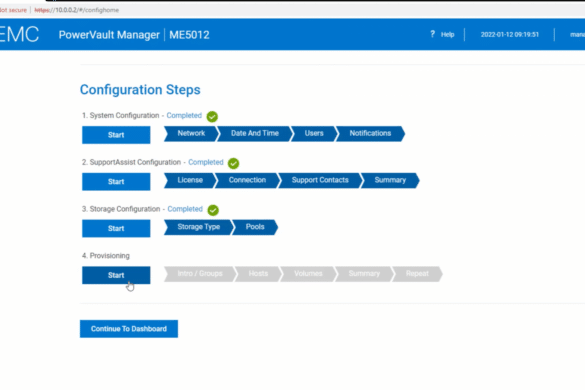Select the Notifications step chevron
The width and height of the screenshot is (585, 390).
click(370, 134)
